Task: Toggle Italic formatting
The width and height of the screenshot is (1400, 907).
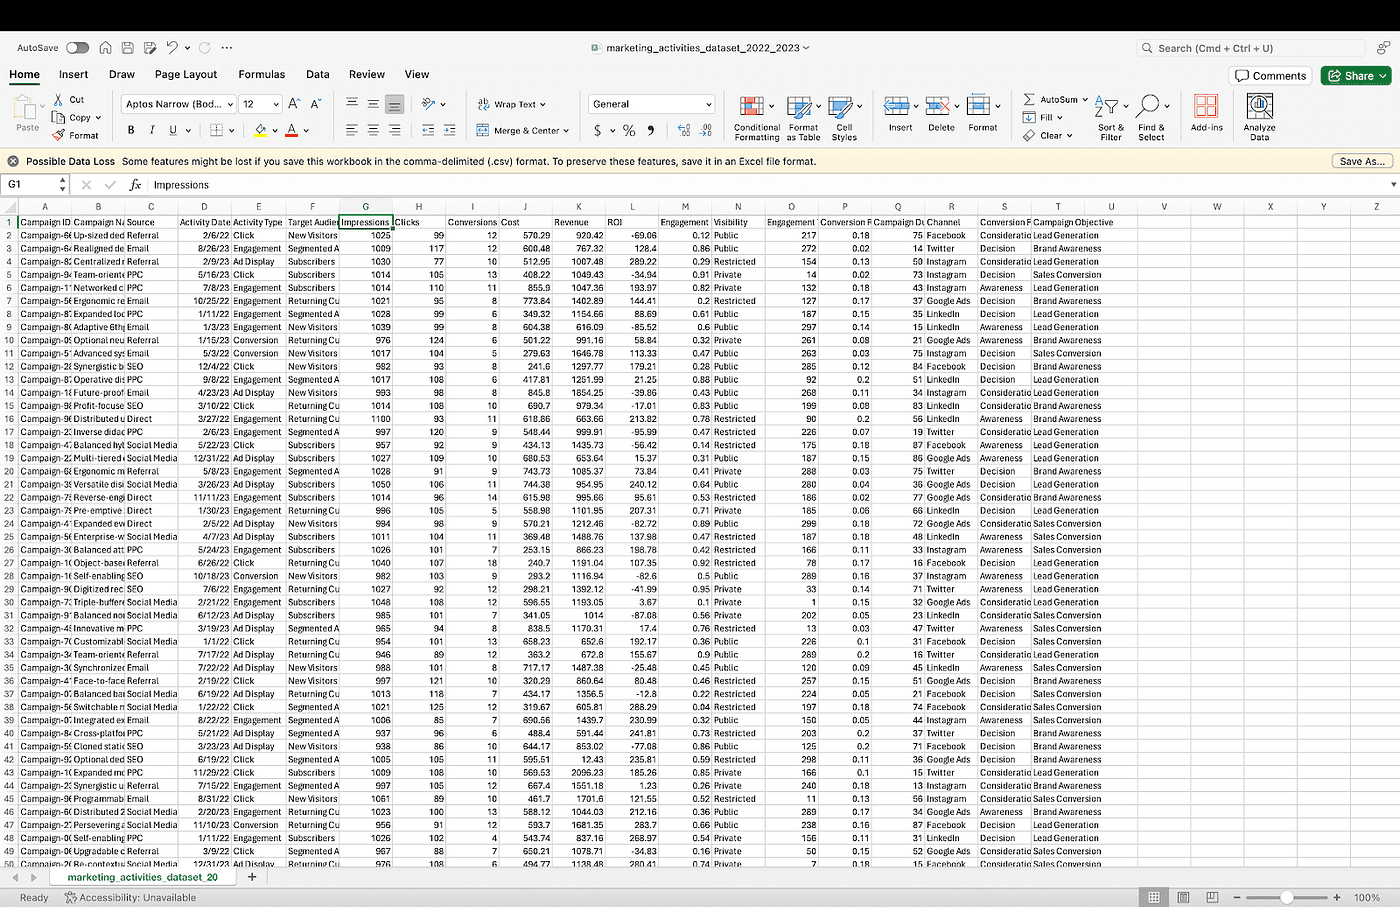Action: 152,130
